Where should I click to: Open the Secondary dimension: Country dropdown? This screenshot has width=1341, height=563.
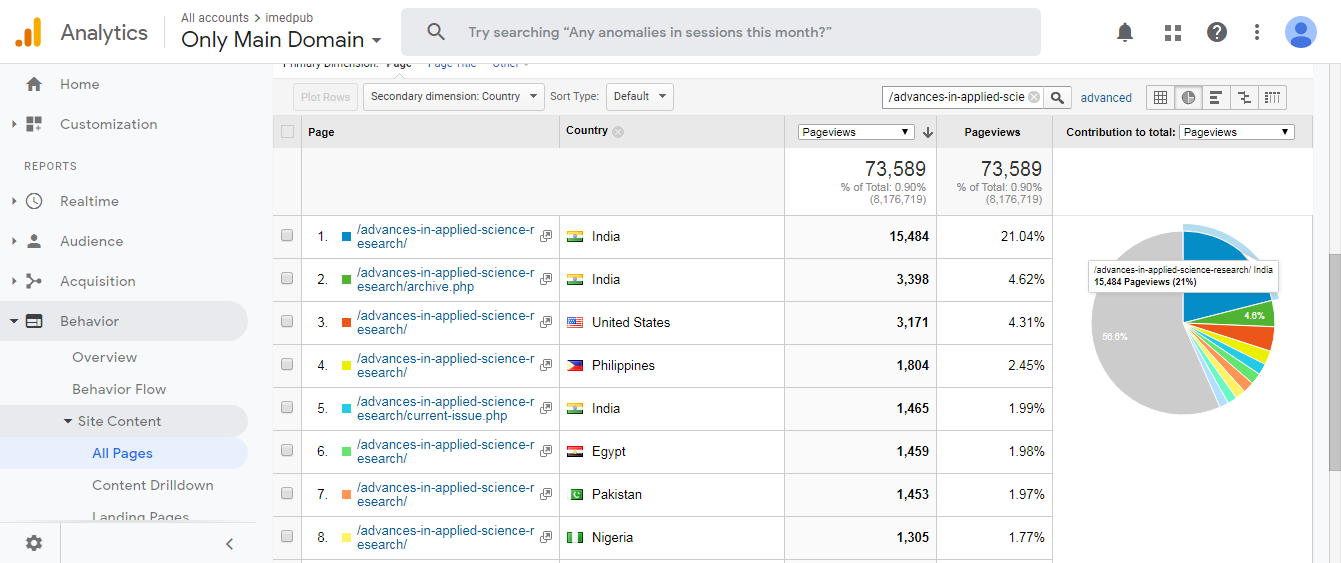click(453, 97)
